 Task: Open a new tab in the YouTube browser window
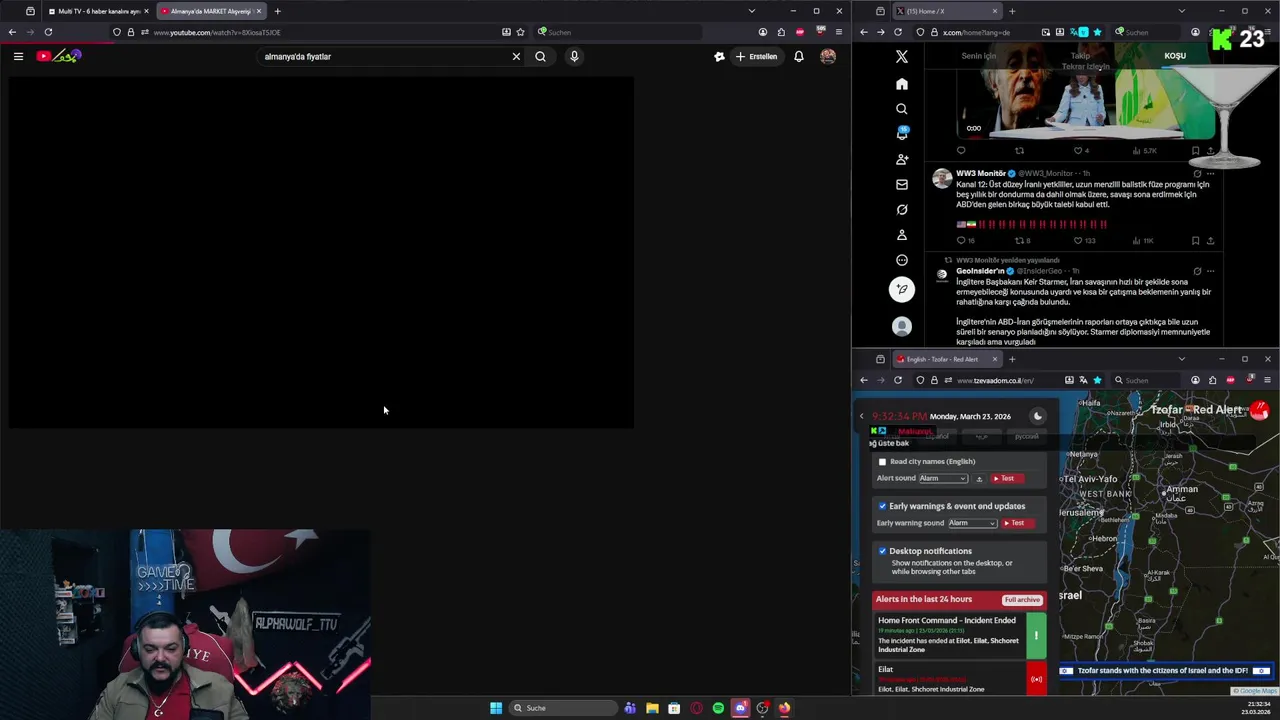pos(277,11)
